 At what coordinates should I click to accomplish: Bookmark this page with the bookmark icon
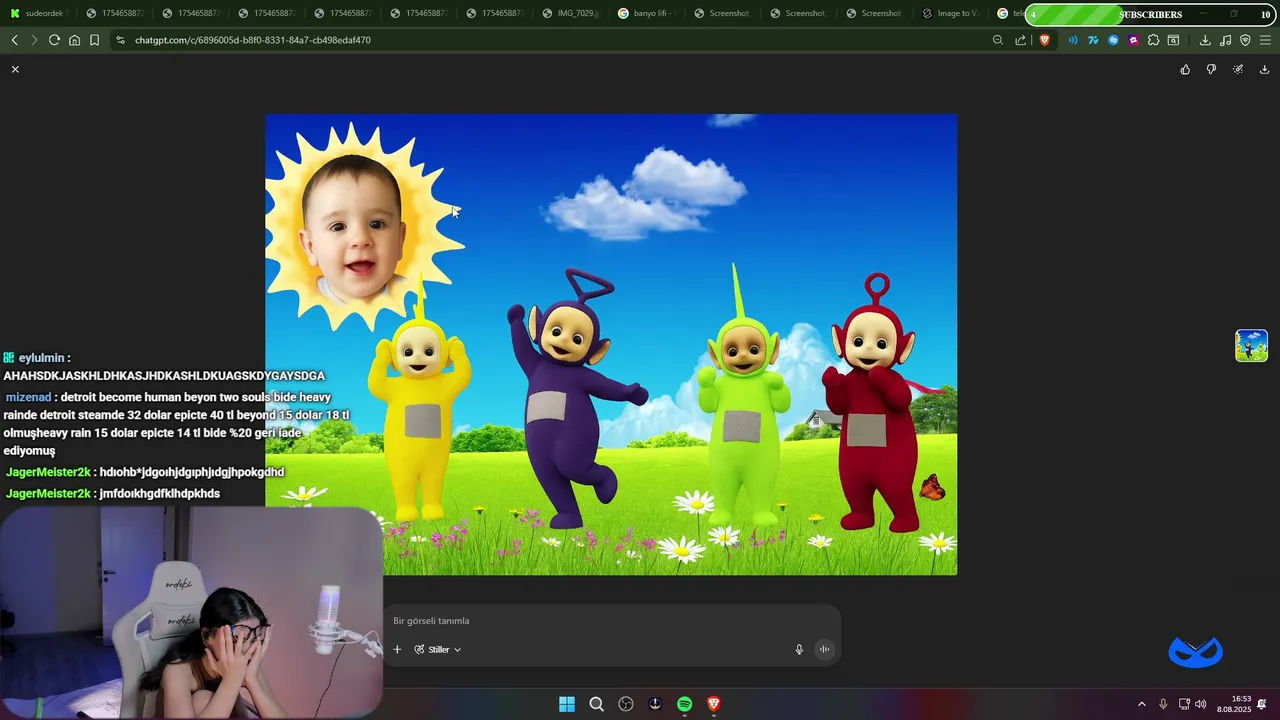(x=94, y=40)
